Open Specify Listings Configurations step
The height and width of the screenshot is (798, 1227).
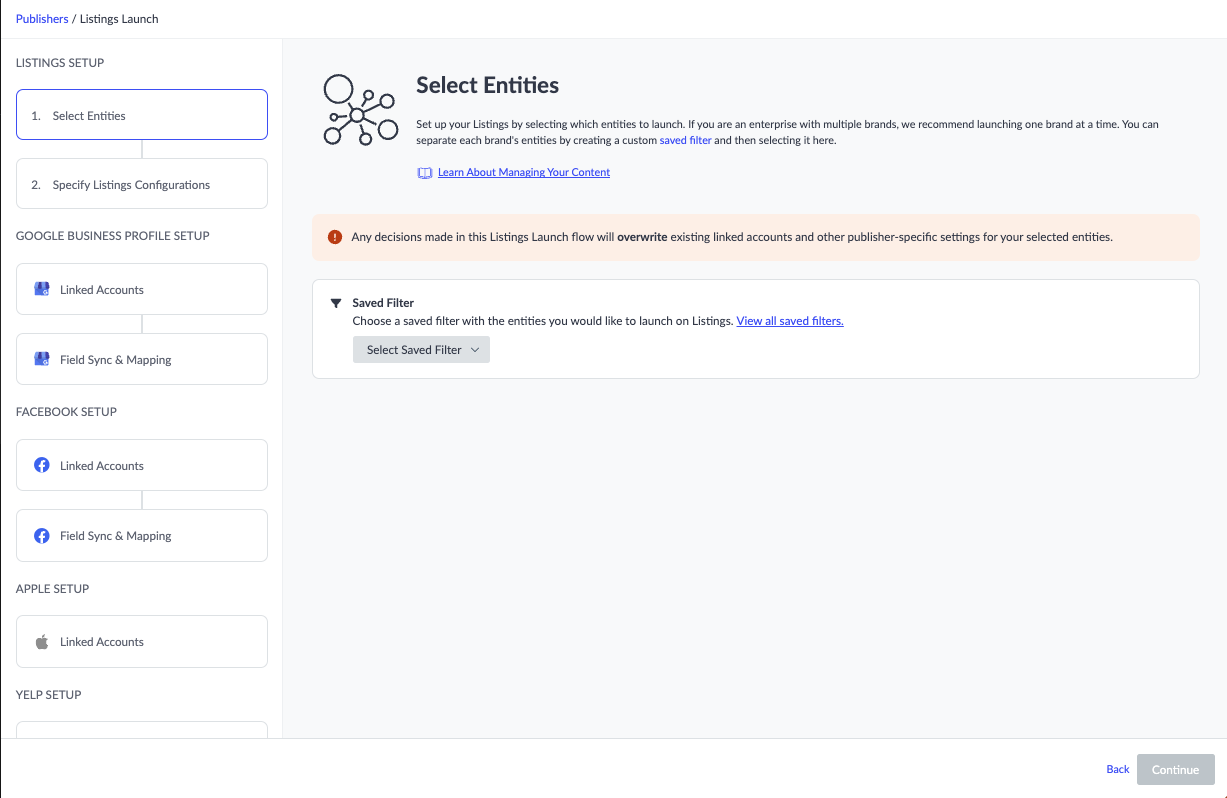point(142,184)
